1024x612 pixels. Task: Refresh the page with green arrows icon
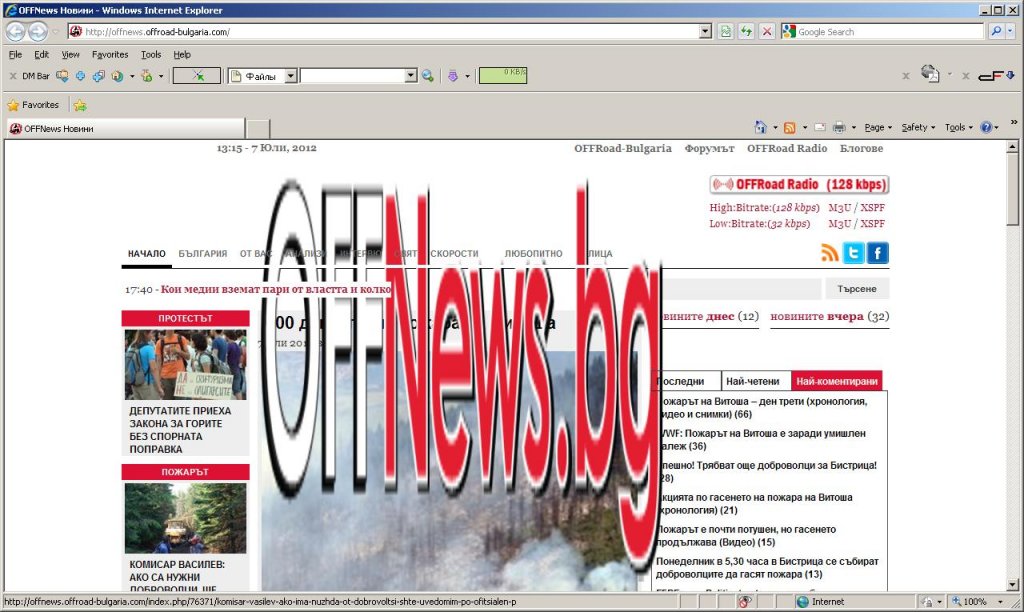[746, 31]
